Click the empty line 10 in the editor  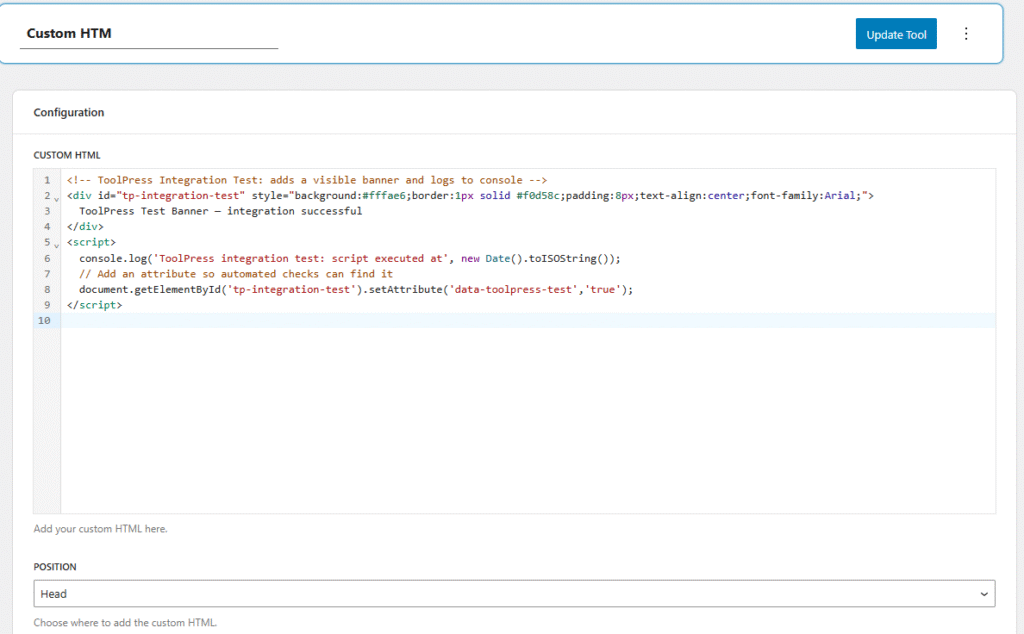[x=200, y=321]
